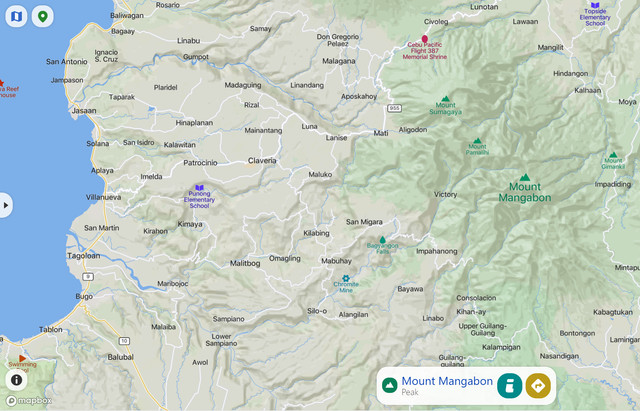Click the Lower Sampiano label
The image size is (640, 411).
pos(221,340)
